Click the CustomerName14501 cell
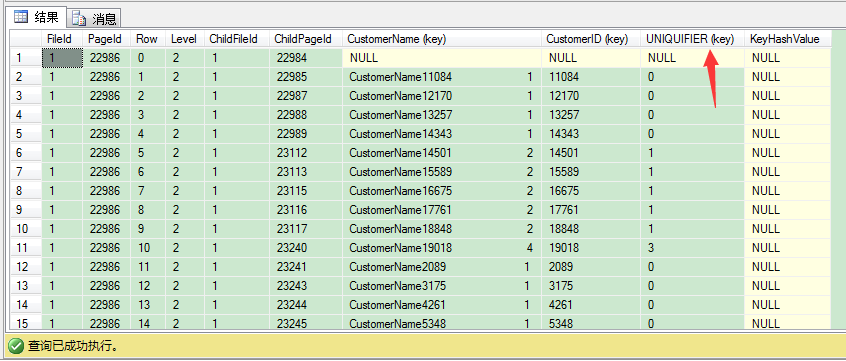The height and width of the screenshot is (361, 846). pos(442,153)
